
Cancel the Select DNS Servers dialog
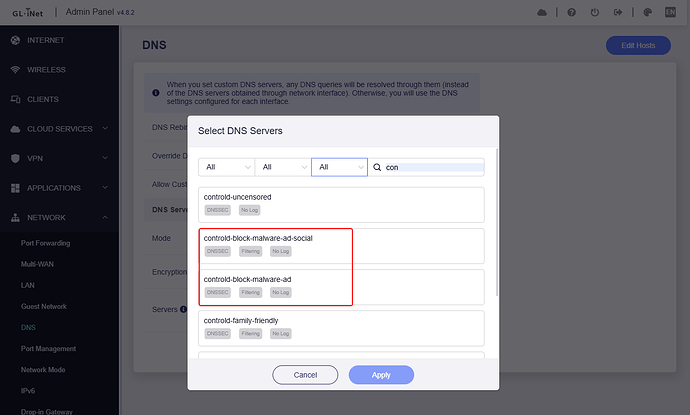pos(305,375)
